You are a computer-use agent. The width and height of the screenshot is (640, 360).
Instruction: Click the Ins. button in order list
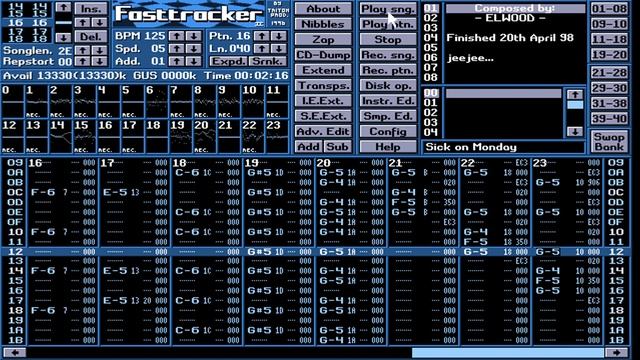pyautogui.click(x=91, y=9)
